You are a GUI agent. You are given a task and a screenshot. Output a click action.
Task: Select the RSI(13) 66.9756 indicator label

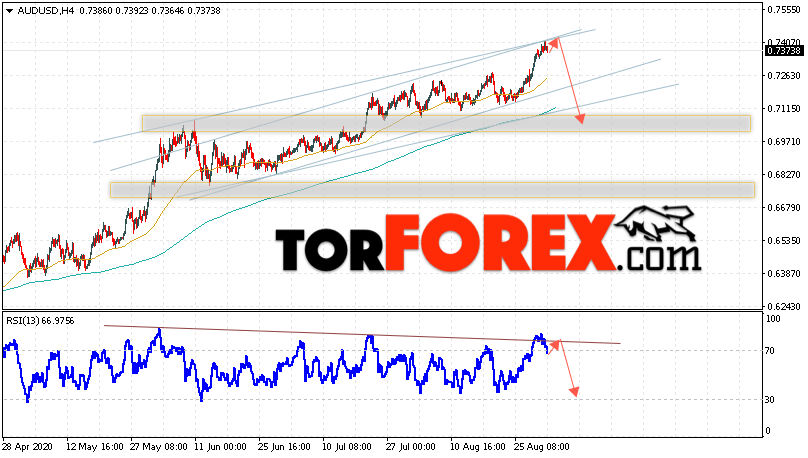click(40, 321)
